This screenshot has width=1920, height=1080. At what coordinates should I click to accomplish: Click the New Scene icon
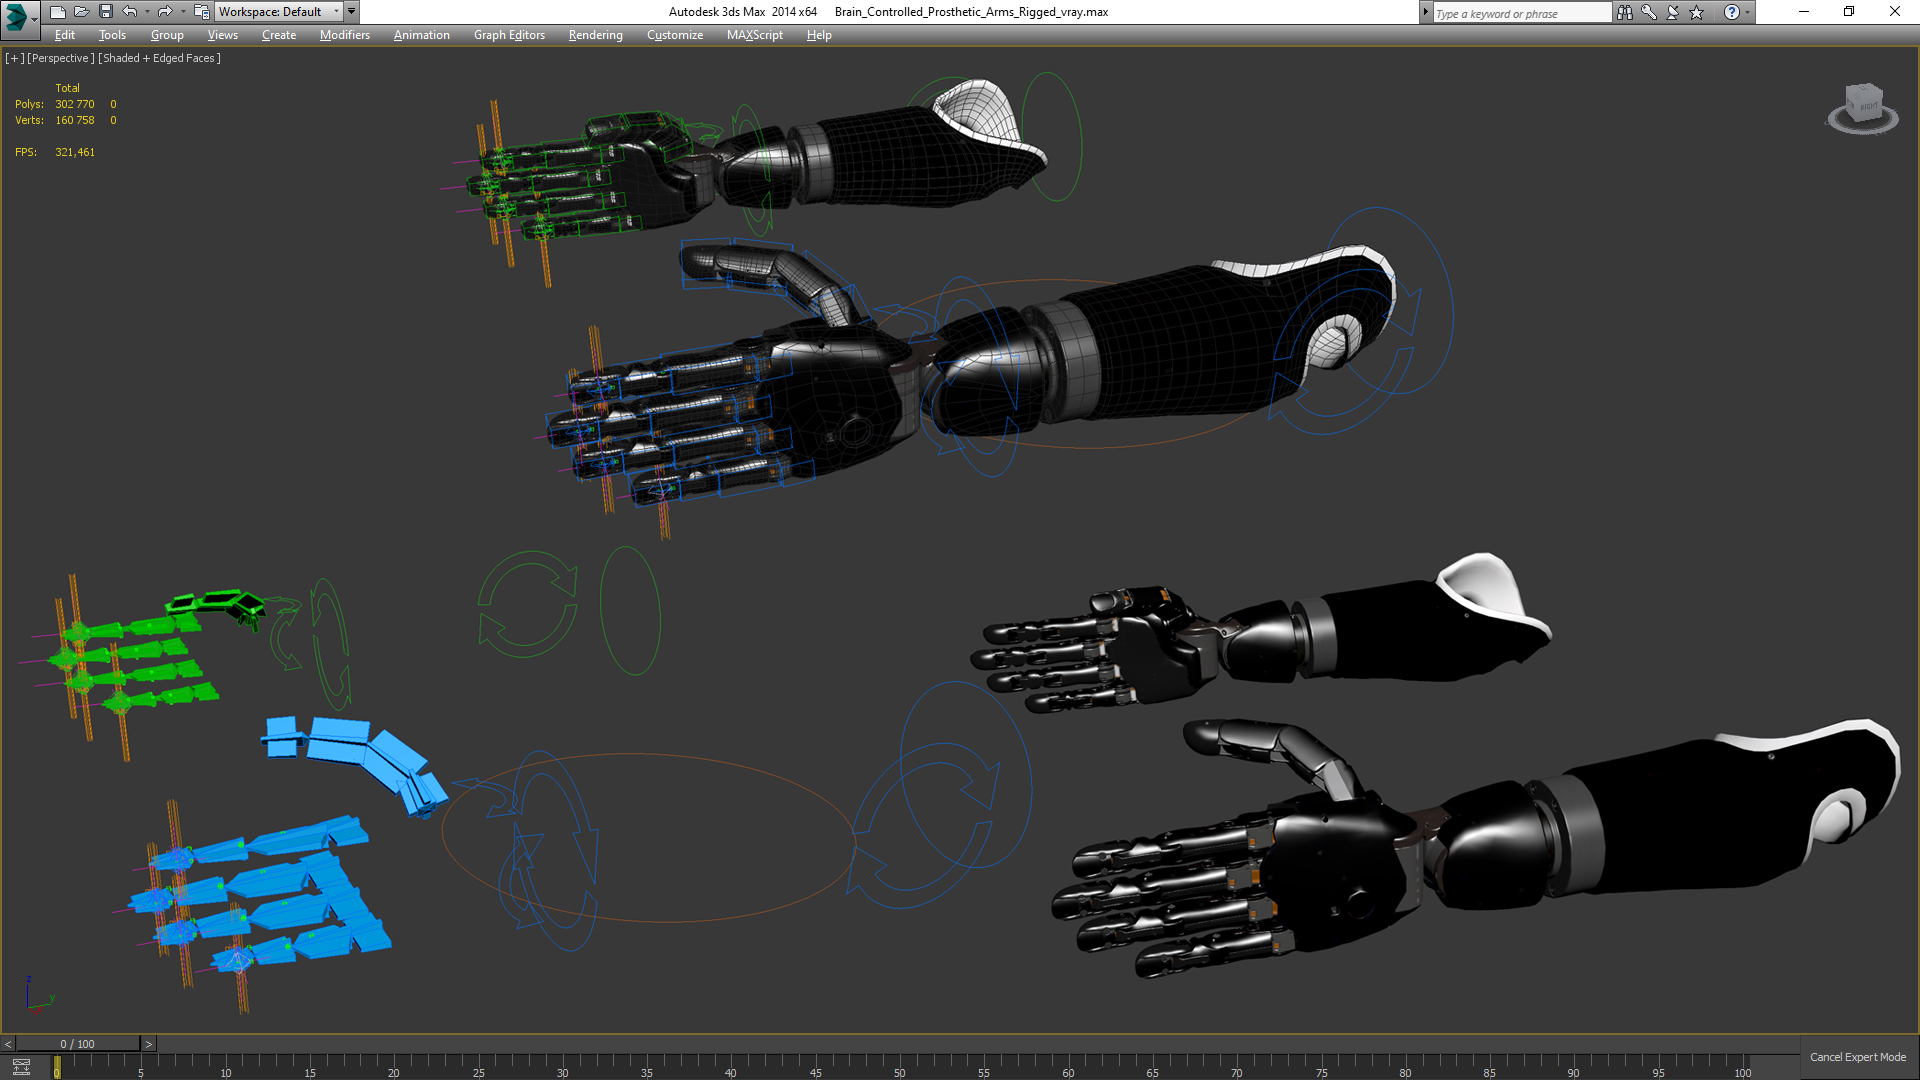click(58, 12)
